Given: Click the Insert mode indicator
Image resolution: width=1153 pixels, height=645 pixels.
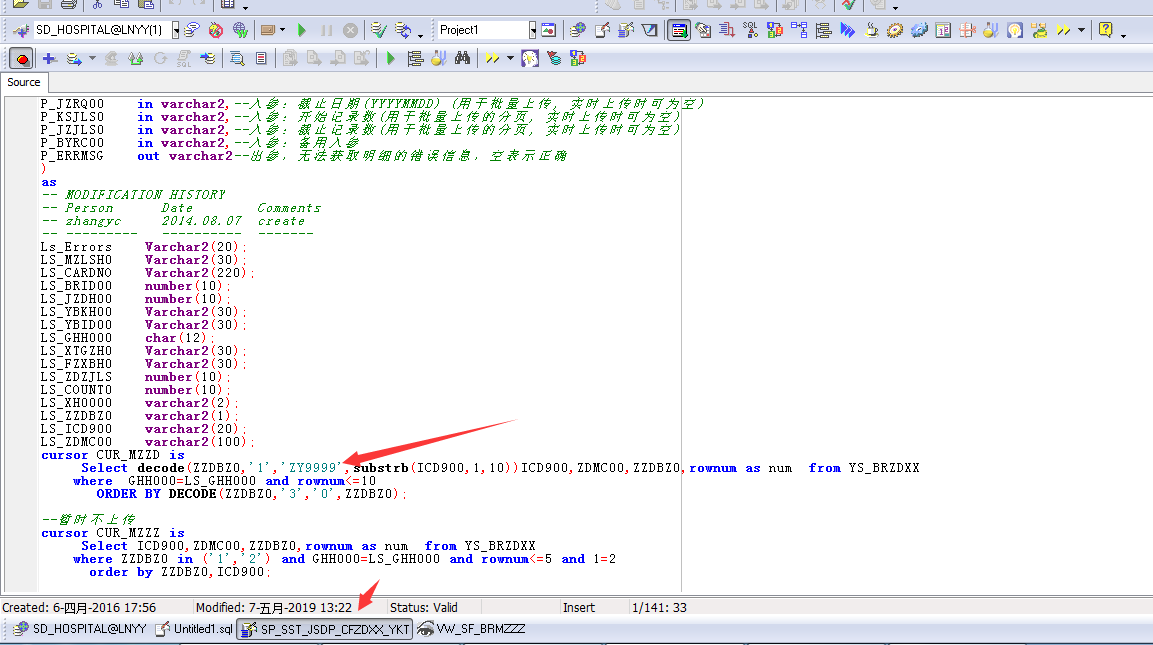Looking at the screenshot, I should pyautogui.click(x=579, y=607).
